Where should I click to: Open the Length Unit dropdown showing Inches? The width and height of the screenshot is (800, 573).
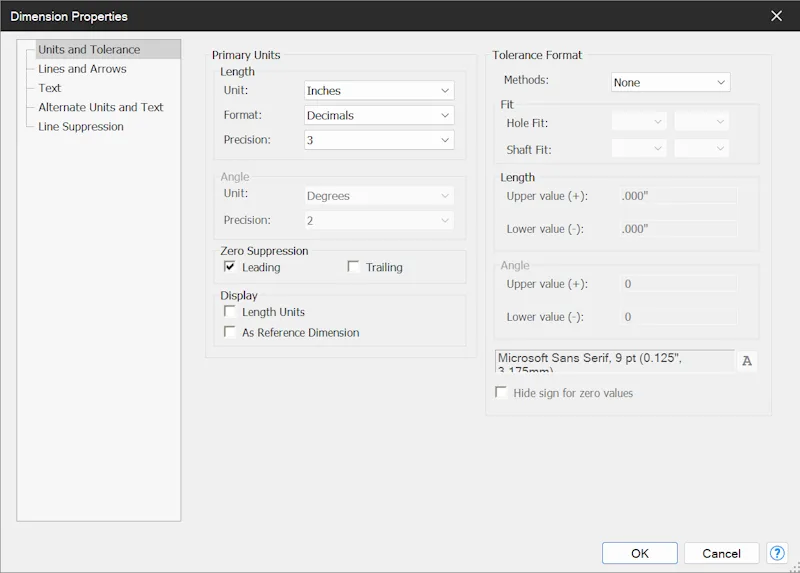[379, 90]
